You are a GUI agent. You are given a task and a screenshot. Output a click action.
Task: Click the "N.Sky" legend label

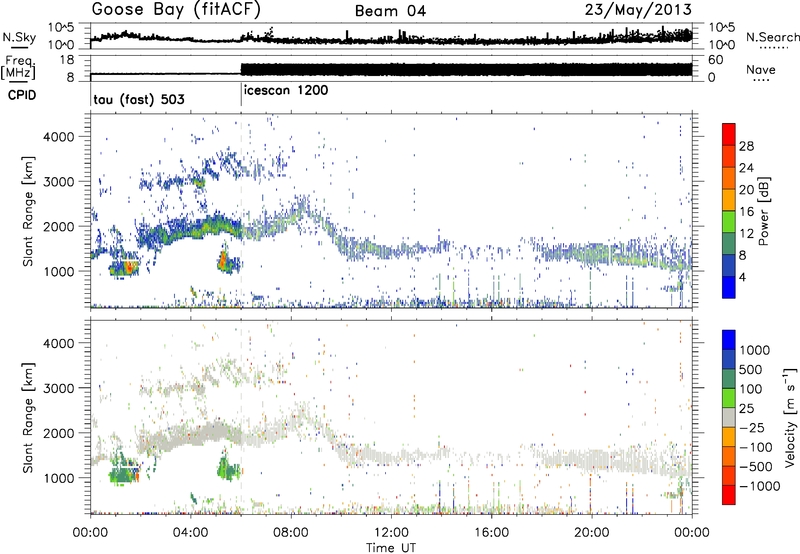tap(19, 37)
